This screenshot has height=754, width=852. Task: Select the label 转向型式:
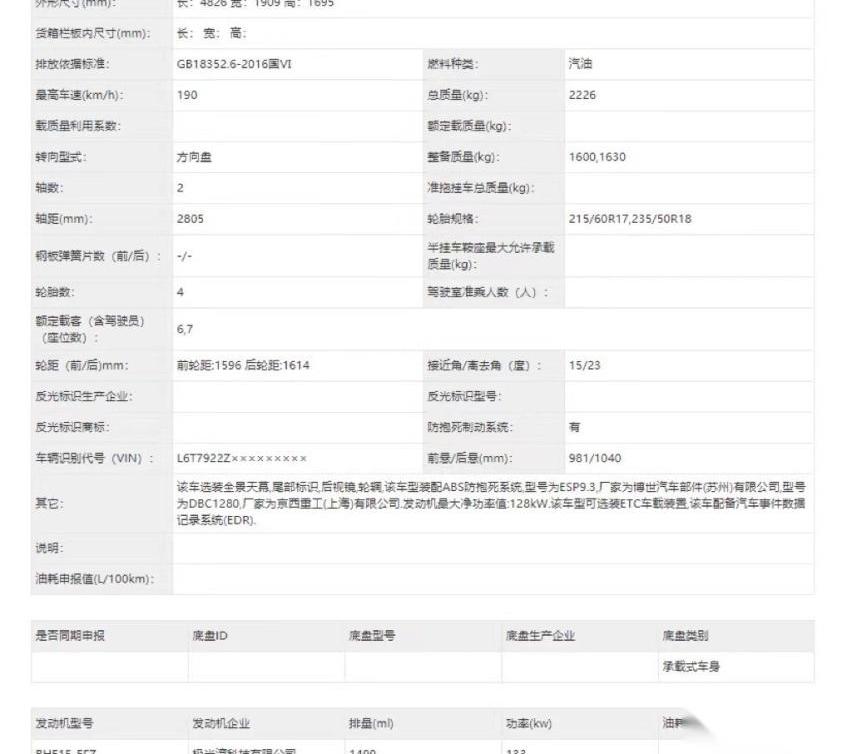point(61,157)
